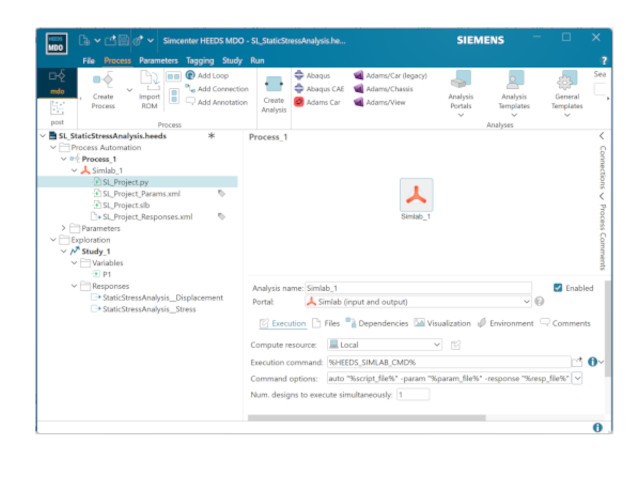This screenshot has height=480, width=640.
Task: Click the HEEDS MDO application logo
Action: coord(56,43)
